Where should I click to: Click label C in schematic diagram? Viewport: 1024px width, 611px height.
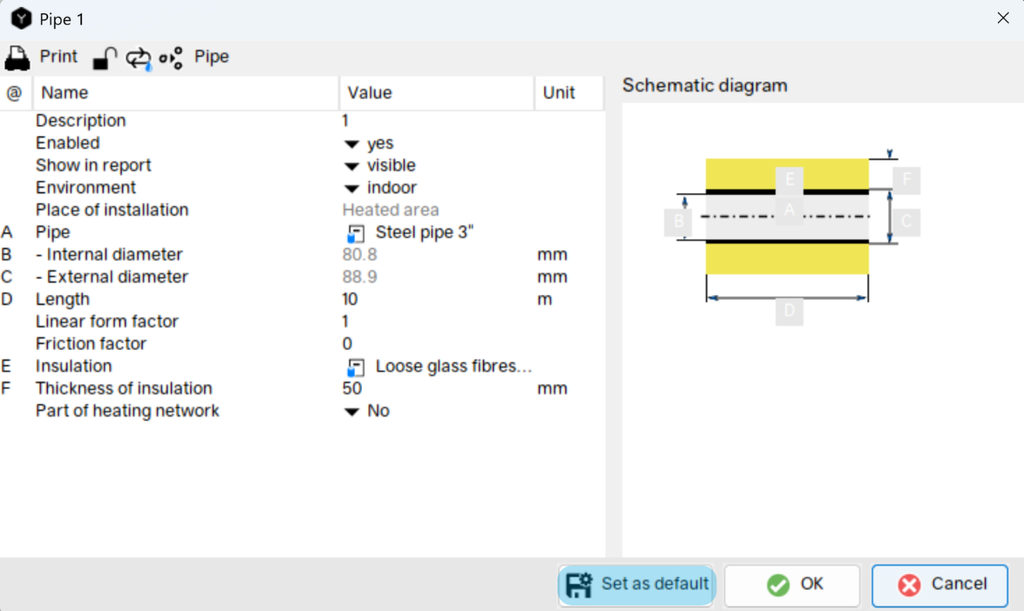pos(906,222)
